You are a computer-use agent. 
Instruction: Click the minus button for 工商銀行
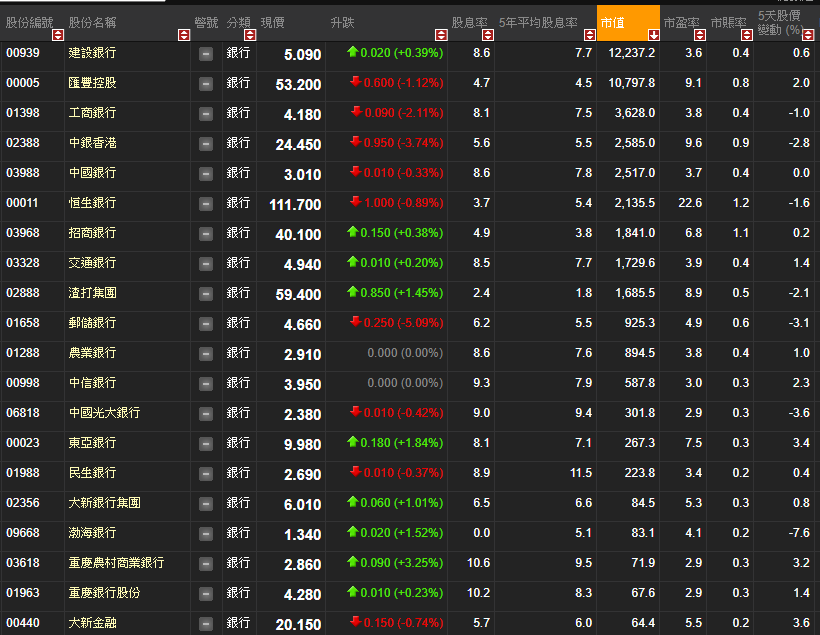[206, 114]
